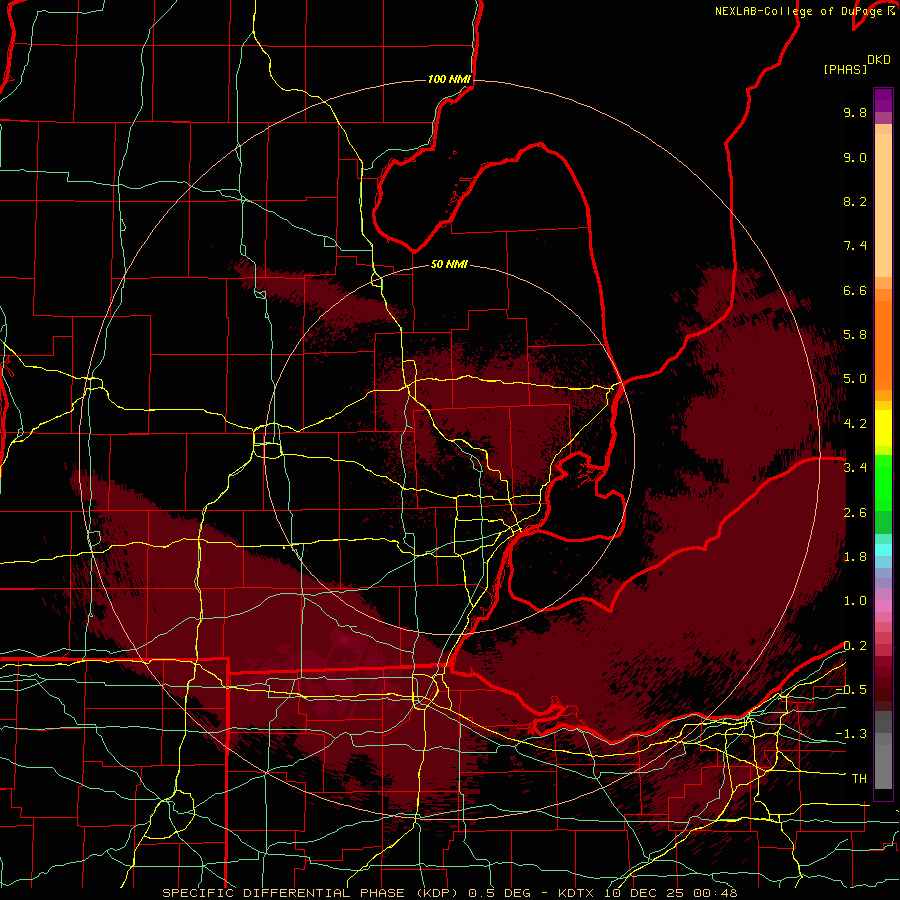Click the [PHAS] legend heading
The image size is (900, 900).
click(x=845, y=69)
